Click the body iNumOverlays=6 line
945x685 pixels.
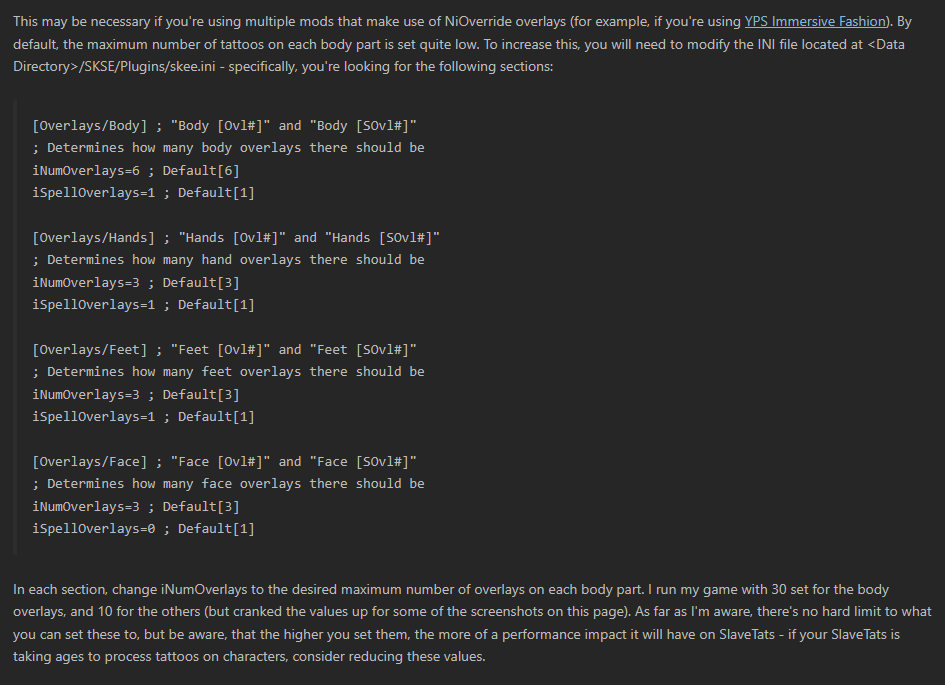click(x=136, y=170)
